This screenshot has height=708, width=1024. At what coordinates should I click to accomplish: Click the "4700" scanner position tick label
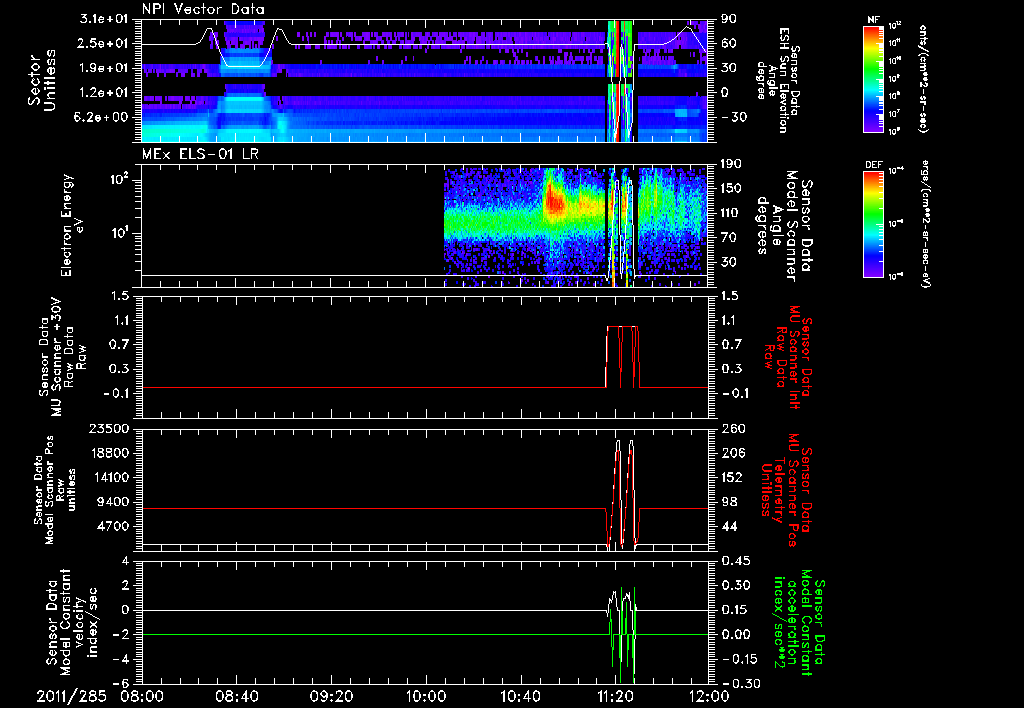tap(115, 526)
